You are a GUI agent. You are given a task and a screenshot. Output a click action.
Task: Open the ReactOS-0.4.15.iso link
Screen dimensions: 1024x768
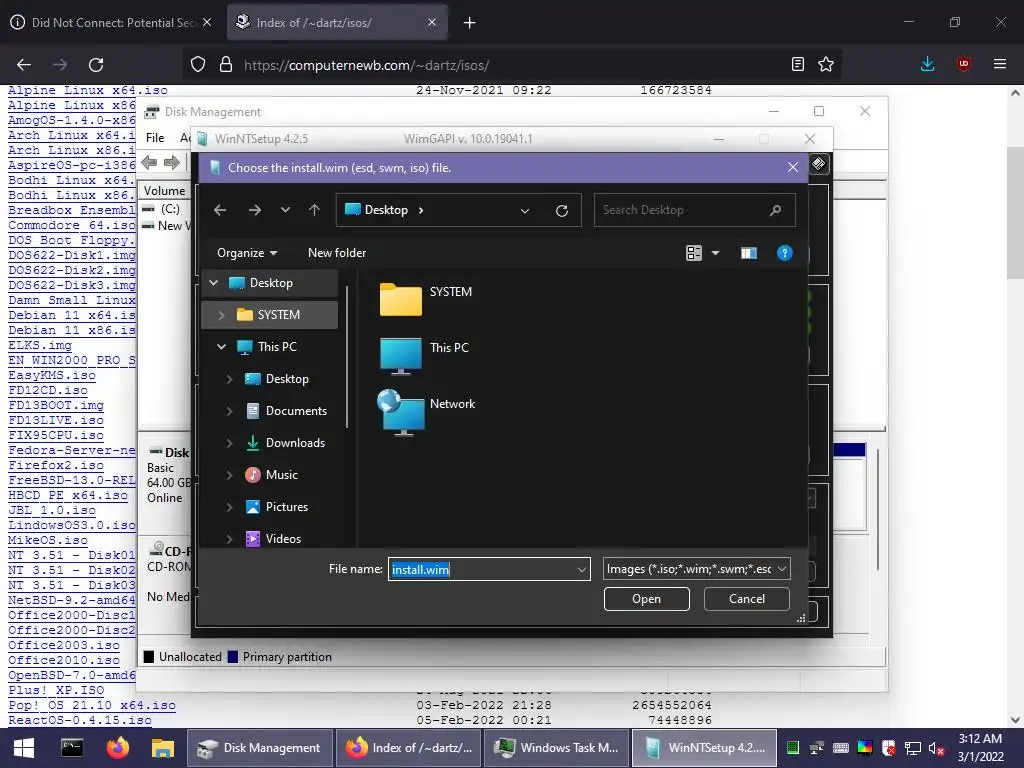coord(80,720)
